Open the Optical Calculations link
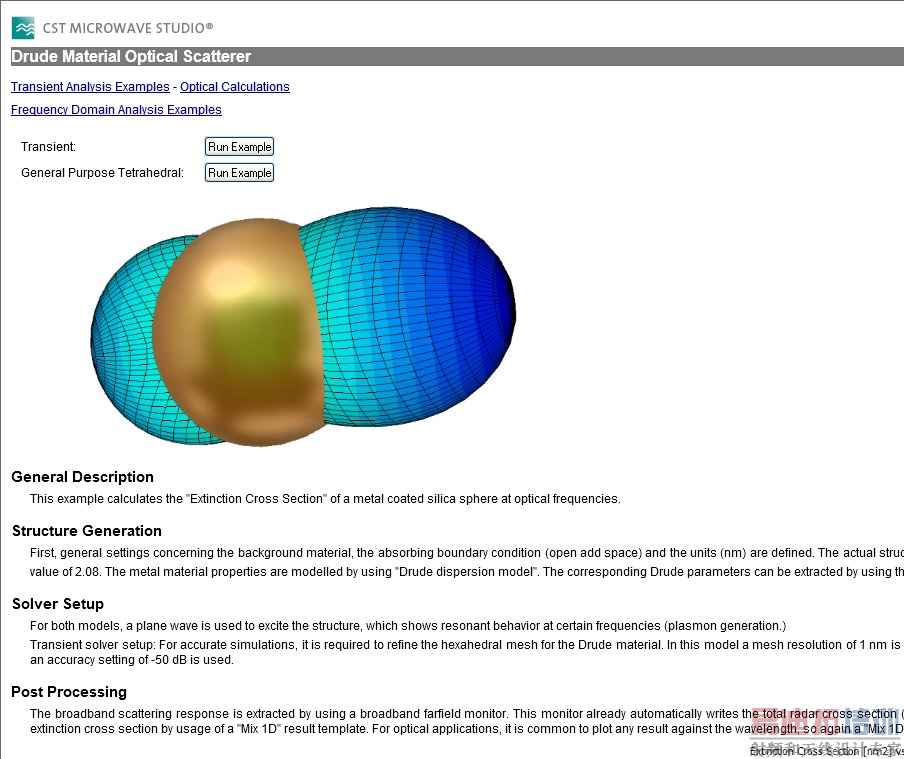 [x=235, y=87]
